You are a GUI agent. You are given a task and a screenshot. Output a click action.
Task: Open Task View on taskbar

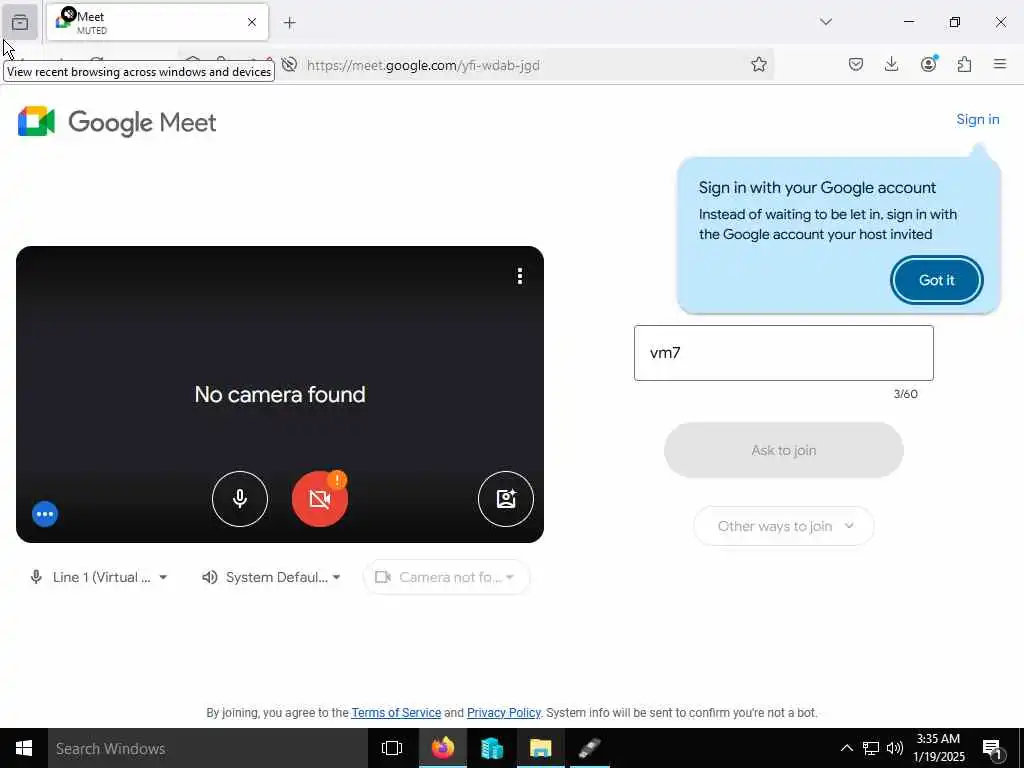click(392, 748)
